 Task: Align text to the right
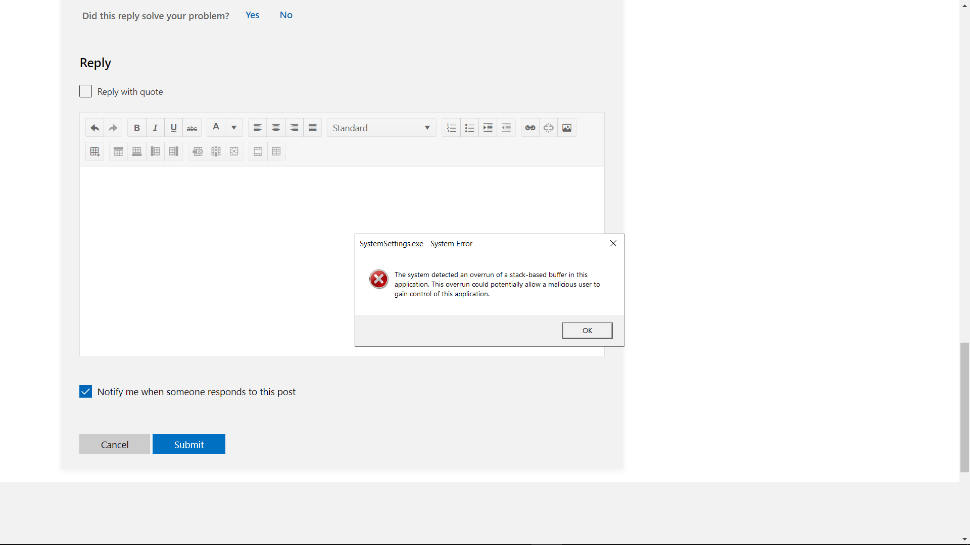coord(294,128)
